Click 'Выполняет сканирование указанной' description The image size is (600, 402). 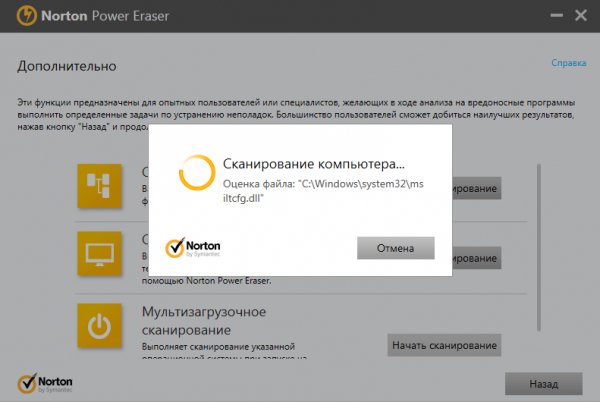point(218,347)
